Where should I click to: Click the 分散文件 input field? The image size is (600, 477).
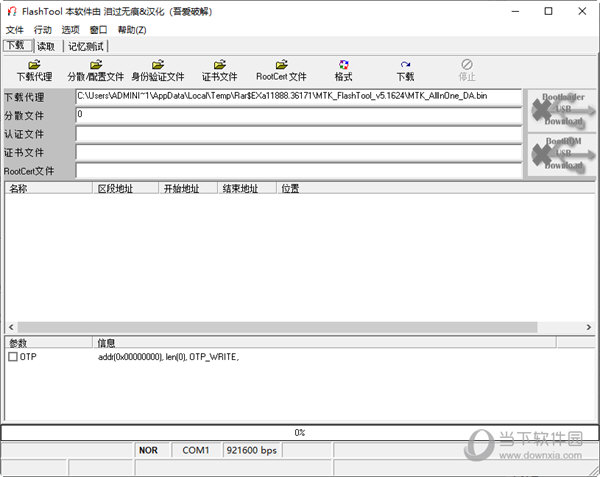coord(299,115)
